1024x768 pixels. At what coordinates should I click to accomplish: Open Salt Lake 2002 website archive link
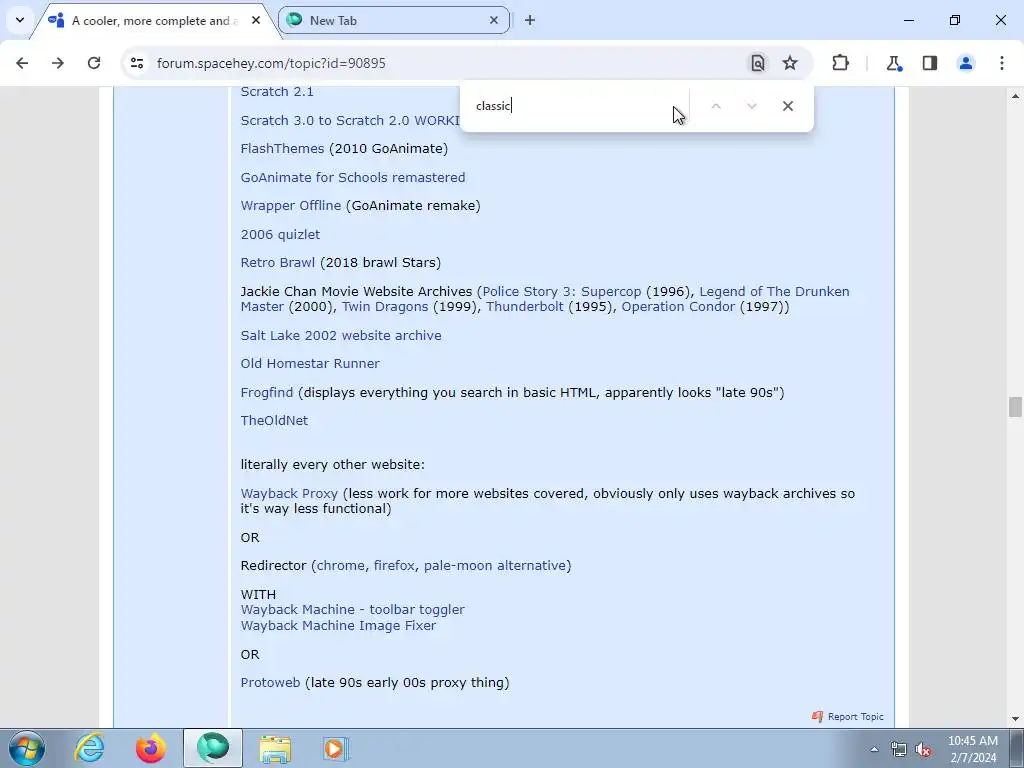point(341,336)
